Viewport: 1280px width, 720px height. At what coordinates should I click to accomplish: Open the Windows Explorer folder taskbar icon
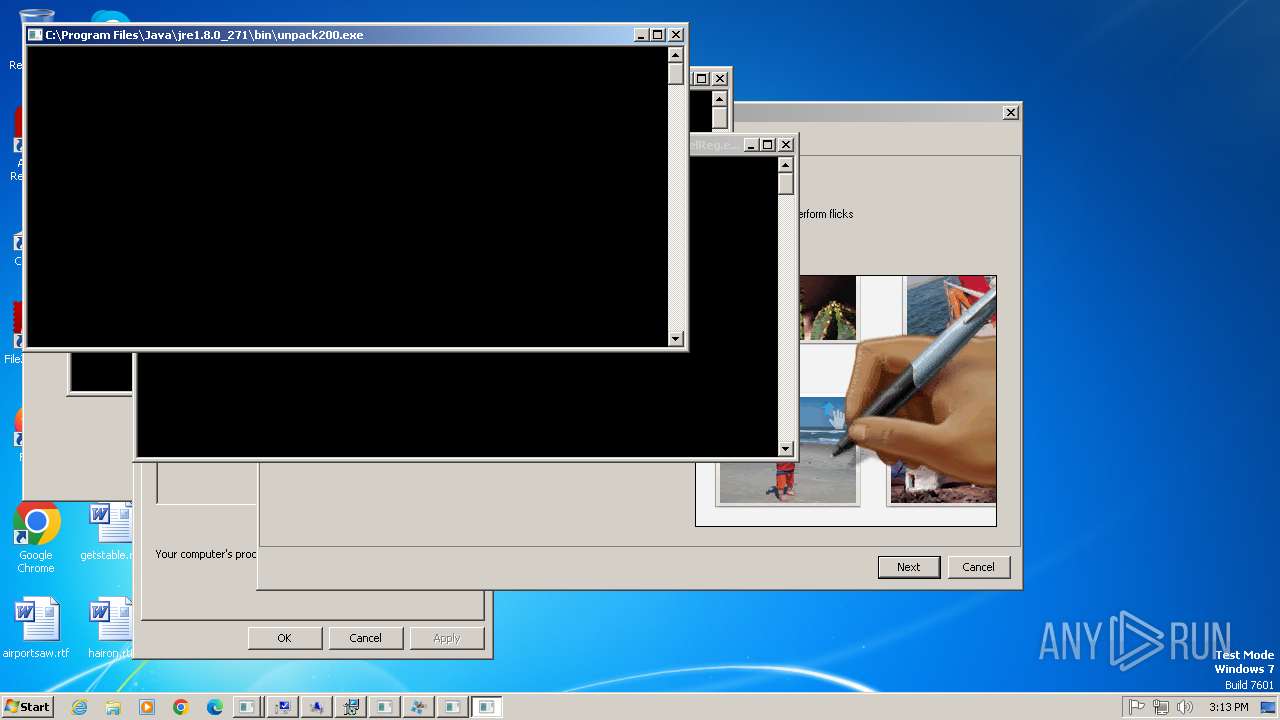tap(113, 707)
